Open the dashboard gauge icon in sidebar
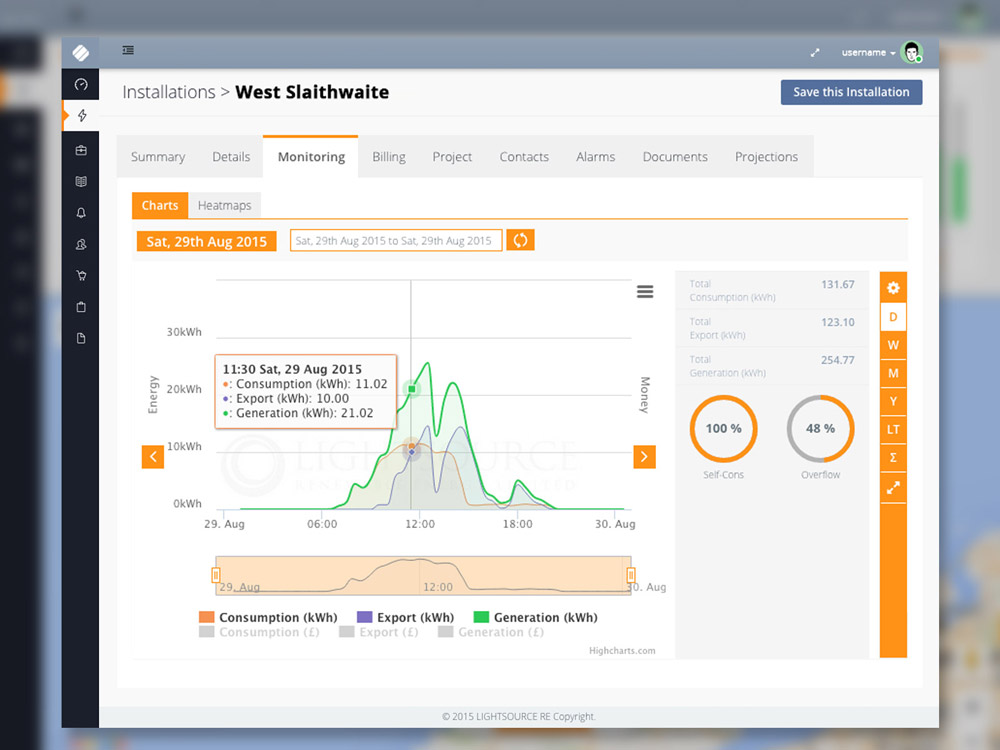Image resolution: width=1000 pixels, height=750 pixels. point(81,85)
